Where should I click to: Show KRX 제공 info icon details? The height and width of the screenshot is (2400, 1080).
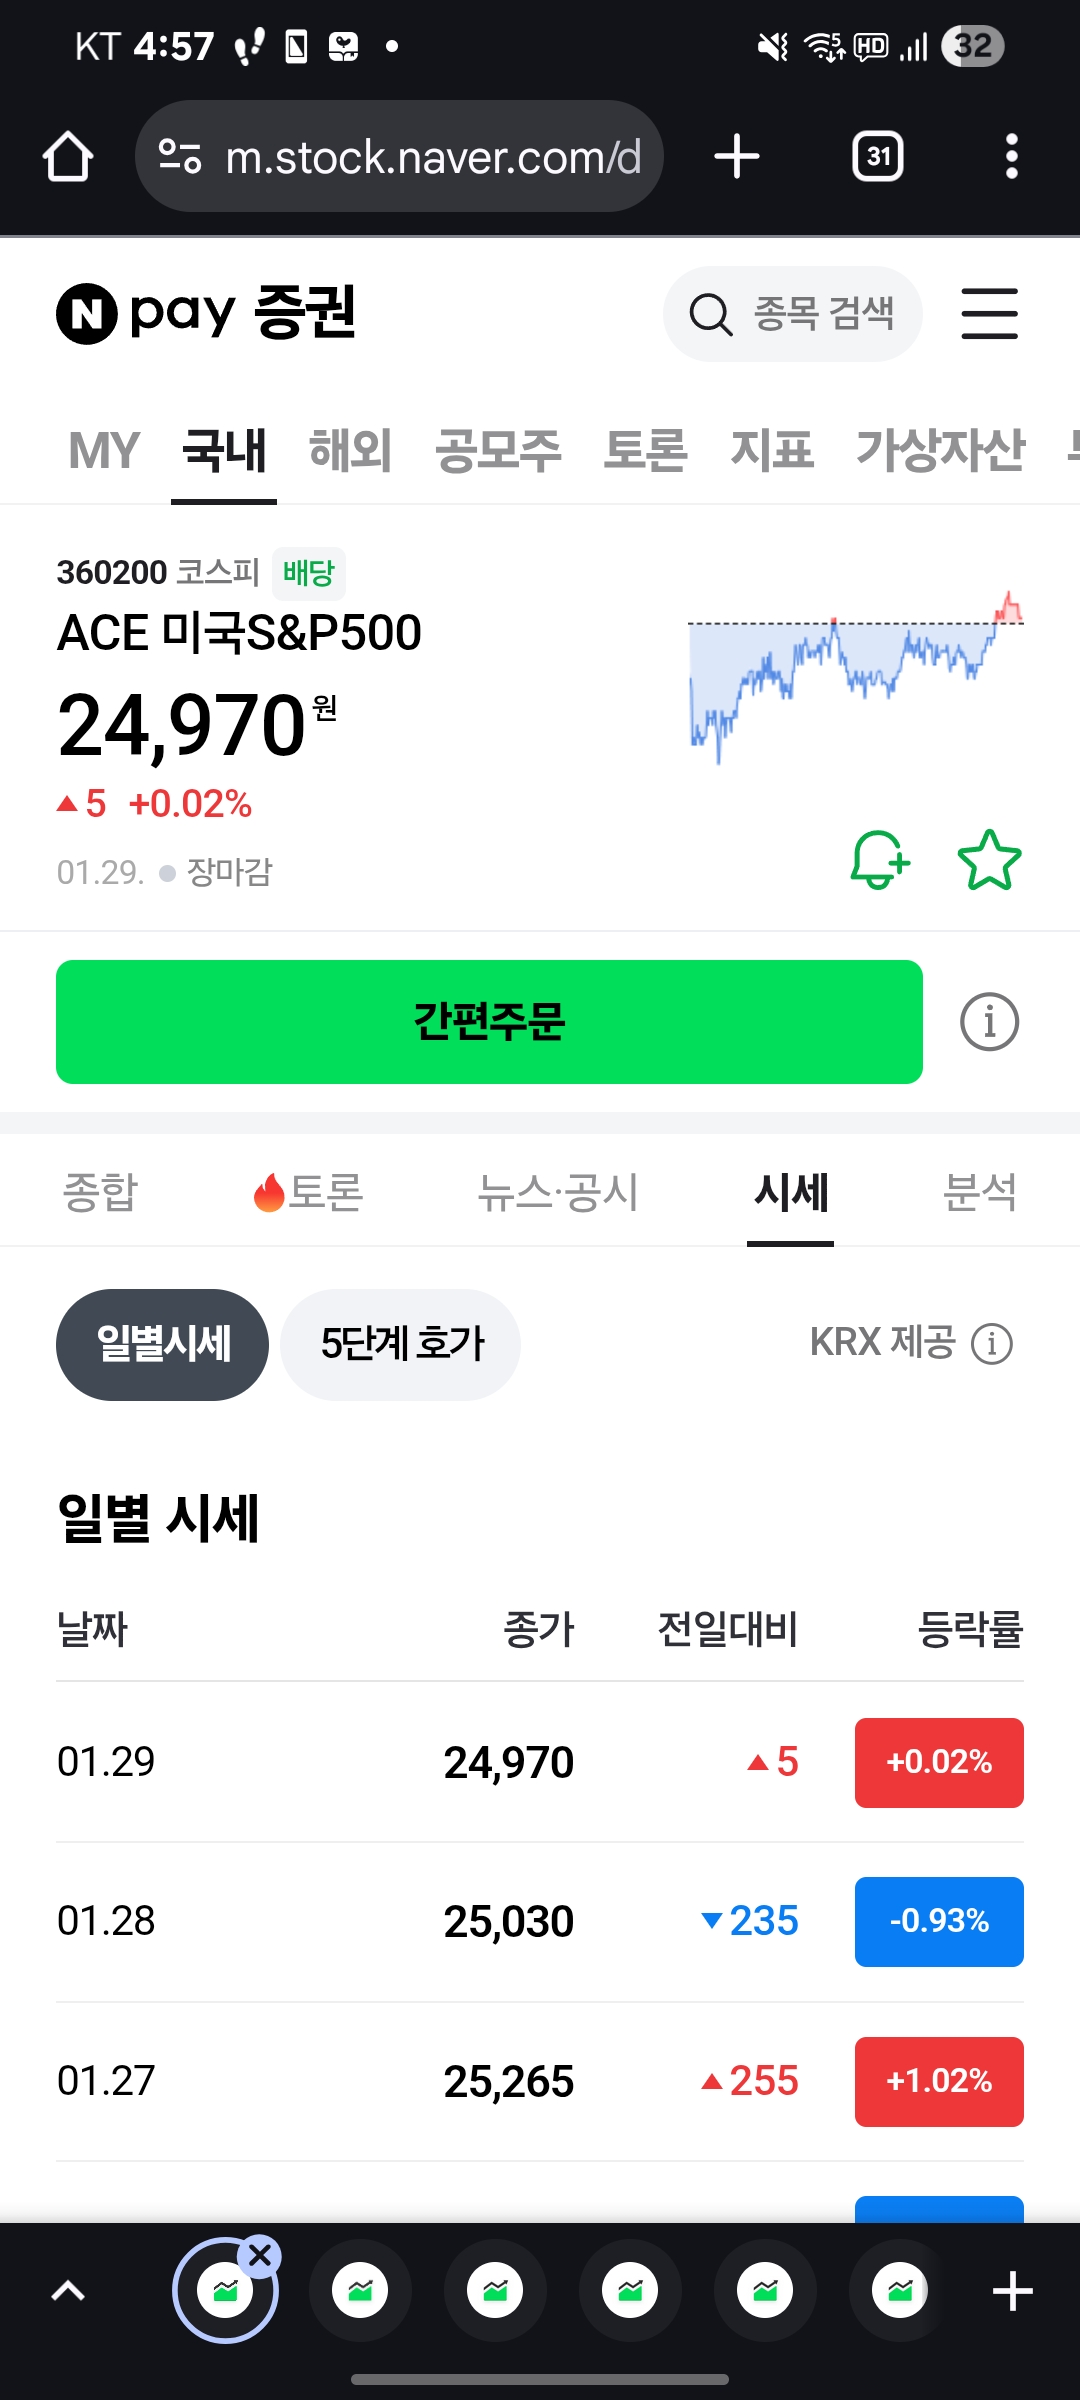point(992,1343)
